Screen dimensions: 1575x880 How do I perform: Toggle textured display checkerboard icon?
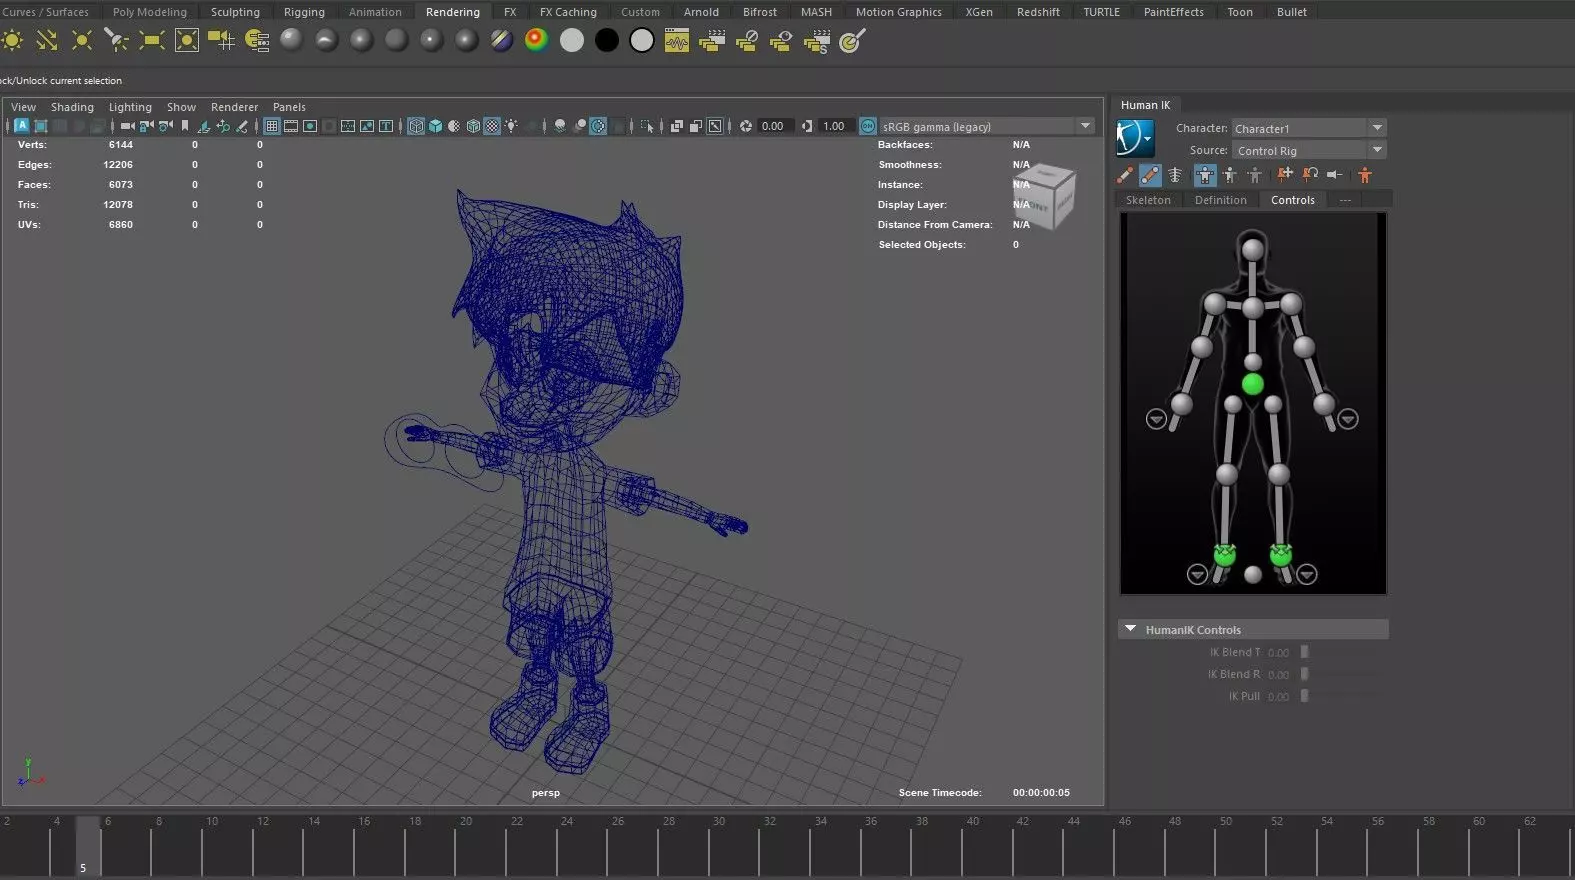pyautogui.click(x=492, y=126)
